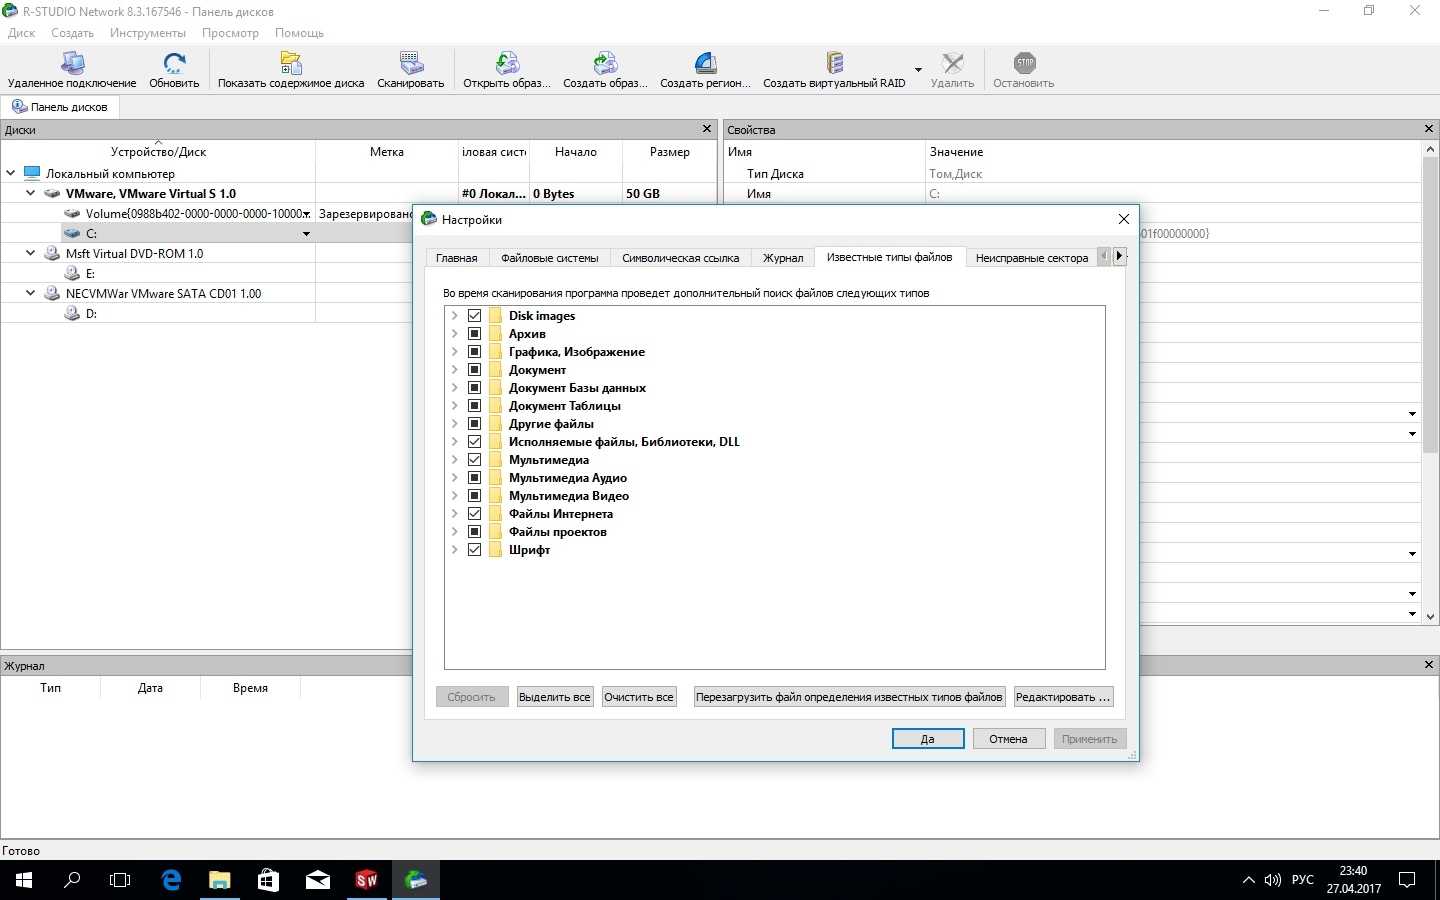Click the Удаленное подключение toolbar icon
The image size is (1440, 900).
point(72,64)
